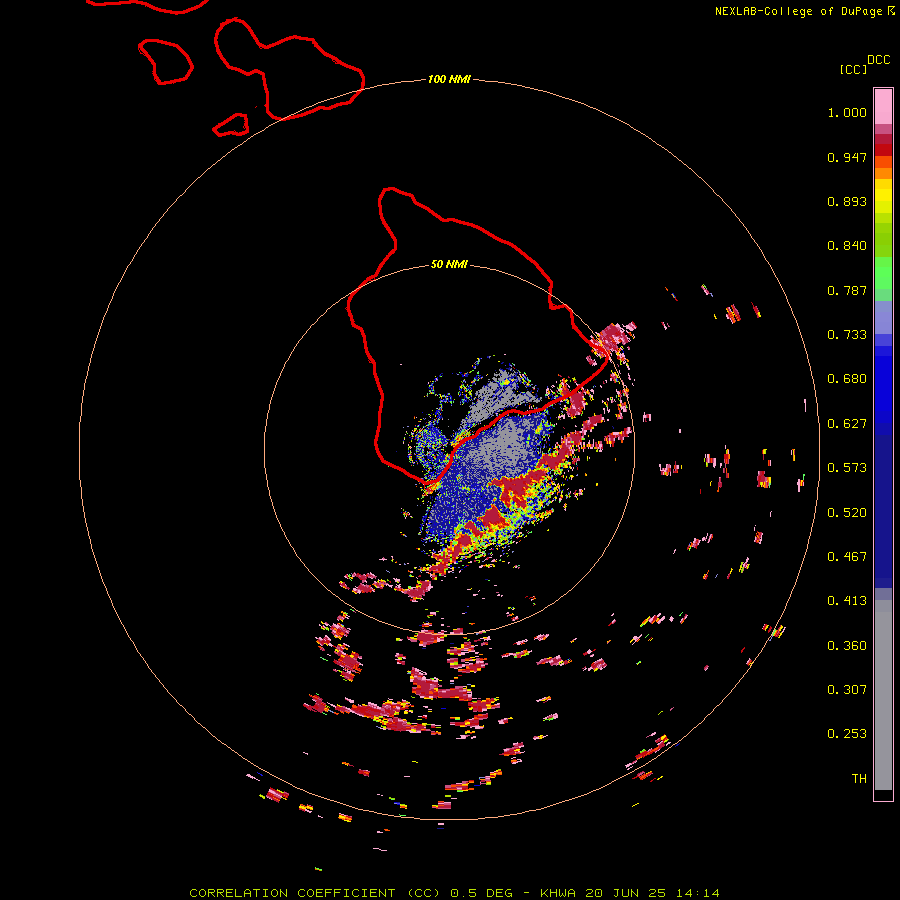Select the 0.733 color scale value
This screenshot has height=900, width=900.
tap(847, 335)
